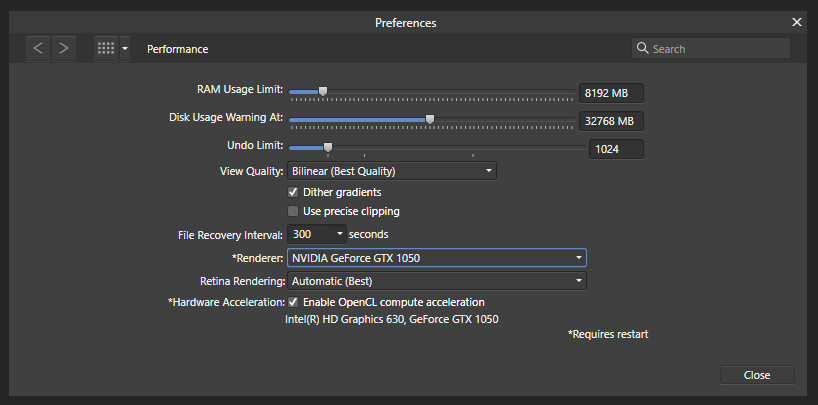Click the Undo Limit slider handle
The image size is (818, 405).
coord(328,148)
